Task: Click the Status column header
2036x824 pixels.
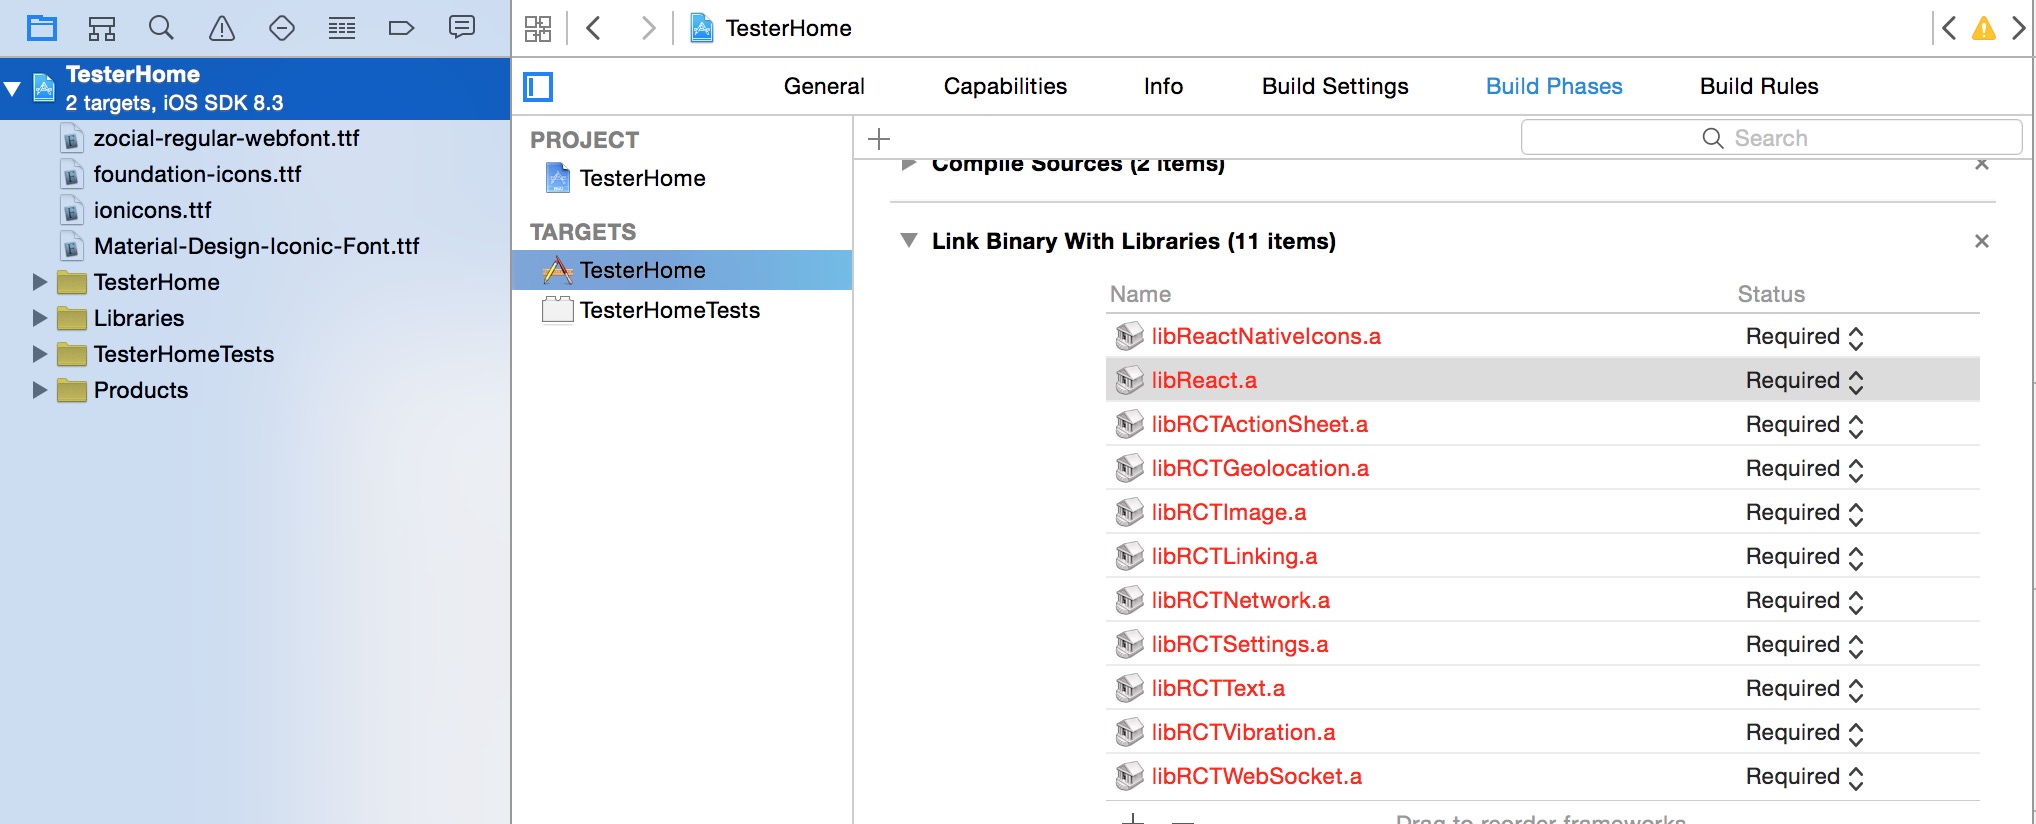Action: 1771,294
